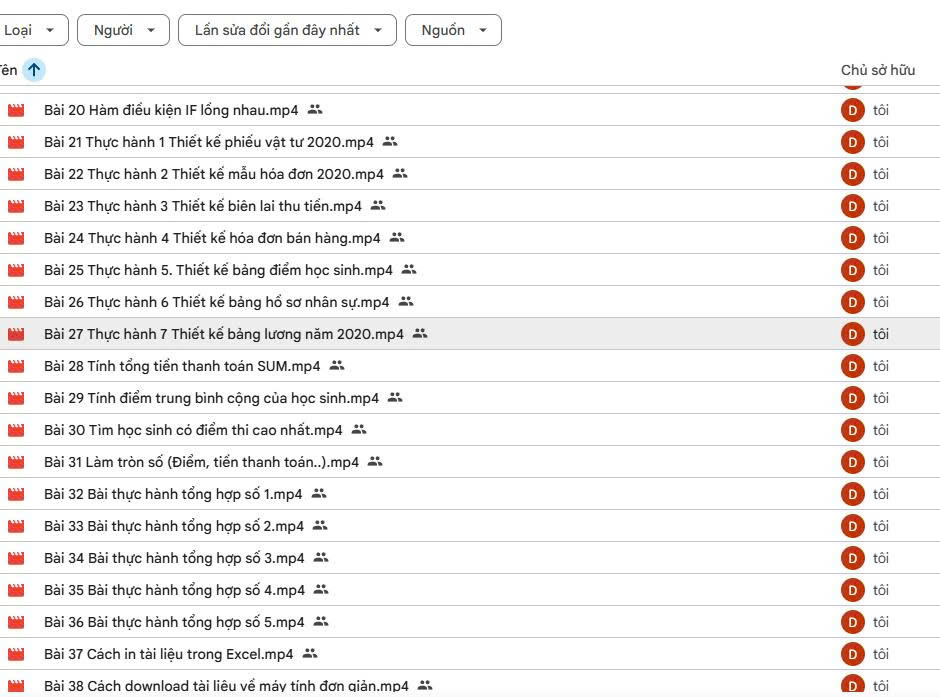Viewport: 940px width, 697px height.
Task: Click owner text tôi in Bài 32 row
Action: 881,494
